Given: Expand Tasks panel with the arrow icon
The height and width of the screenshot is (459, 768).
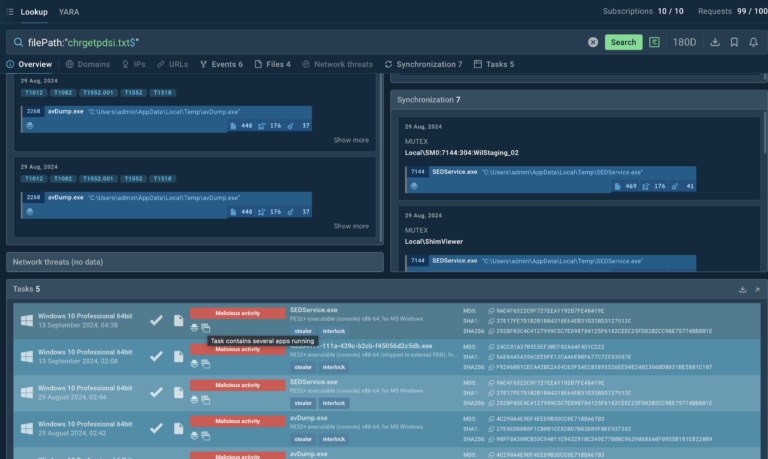Looking at the screenshot, I should point(756,289).
